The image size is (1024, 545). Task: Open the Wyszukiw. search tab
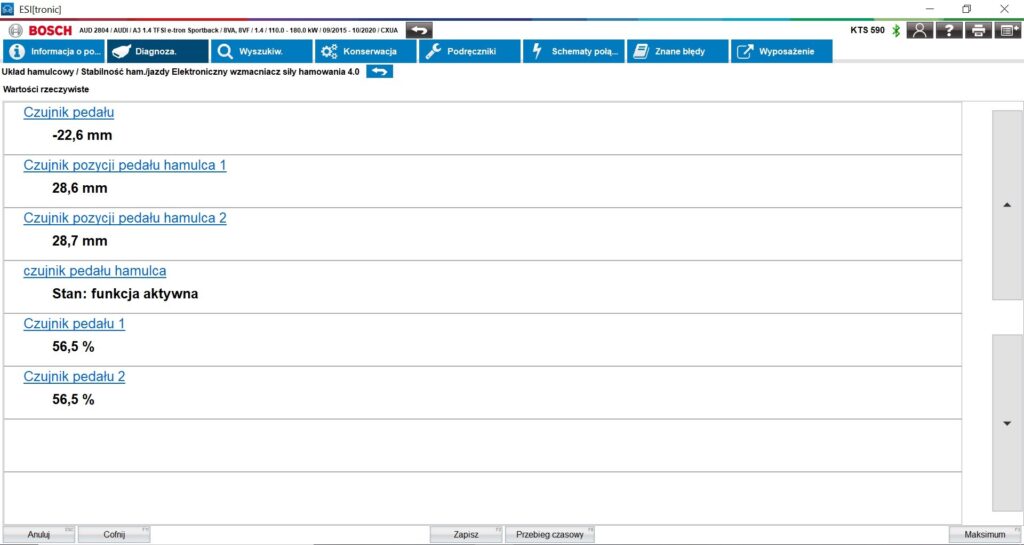(x=261, y=51)
